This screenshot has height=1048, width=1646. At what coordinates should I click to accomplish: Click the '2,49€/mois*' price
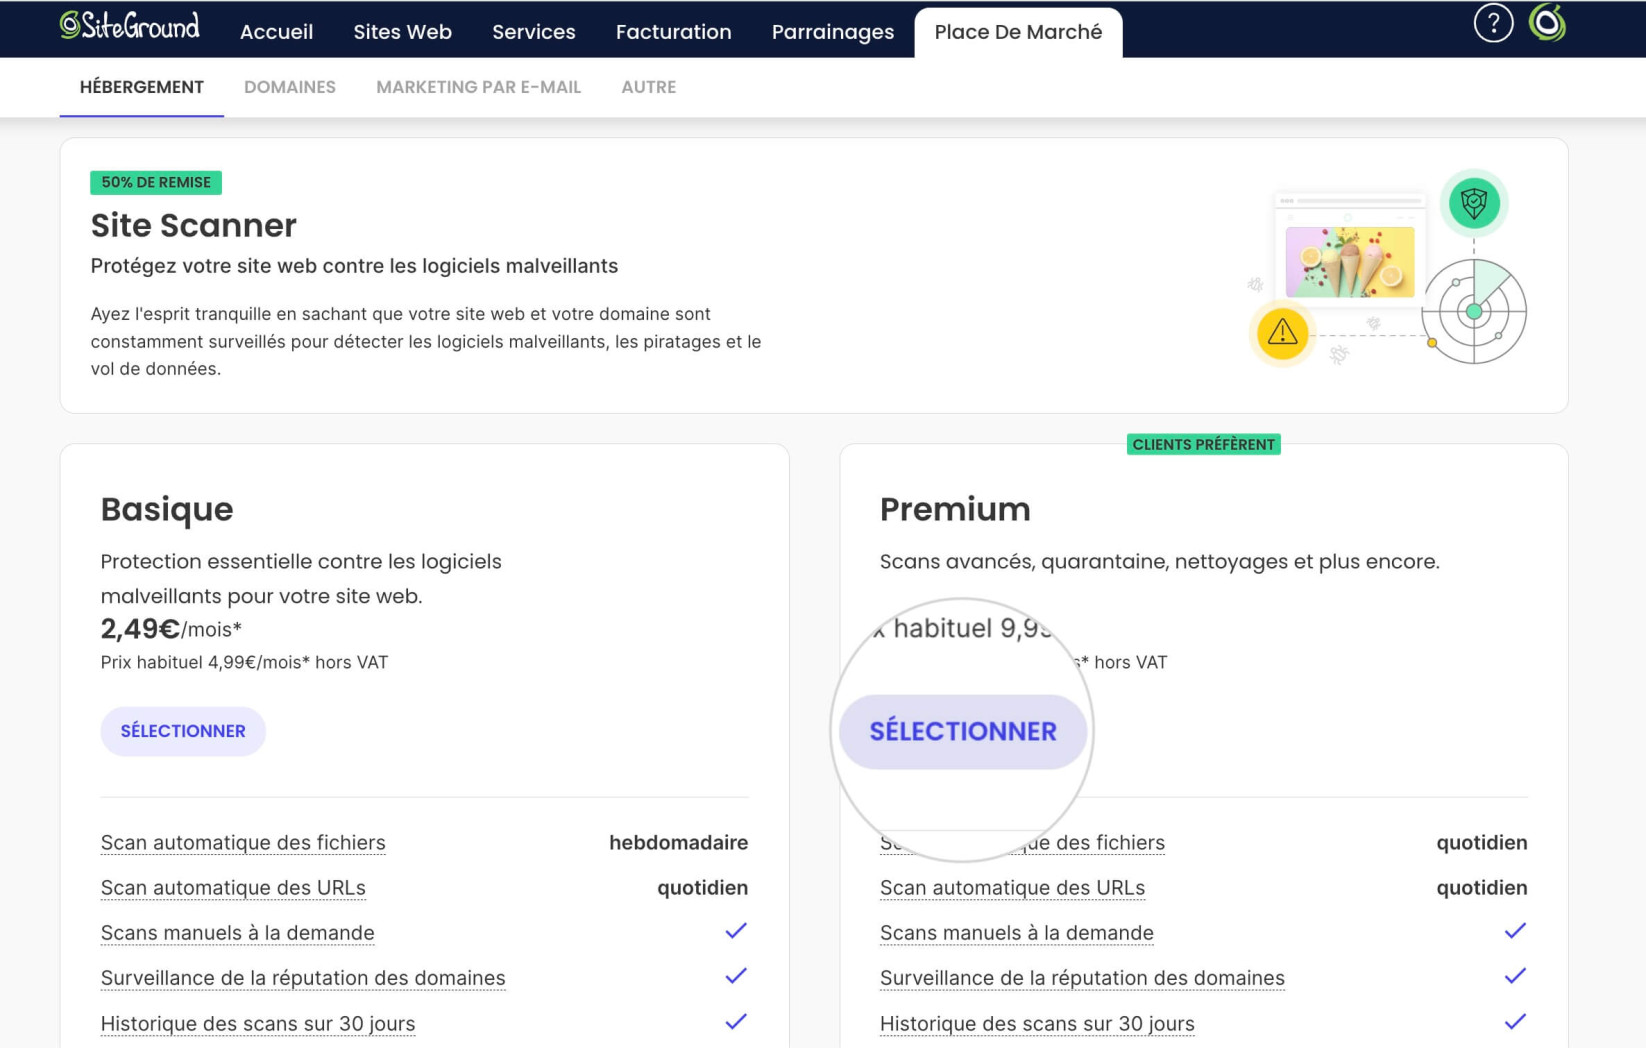171,629
